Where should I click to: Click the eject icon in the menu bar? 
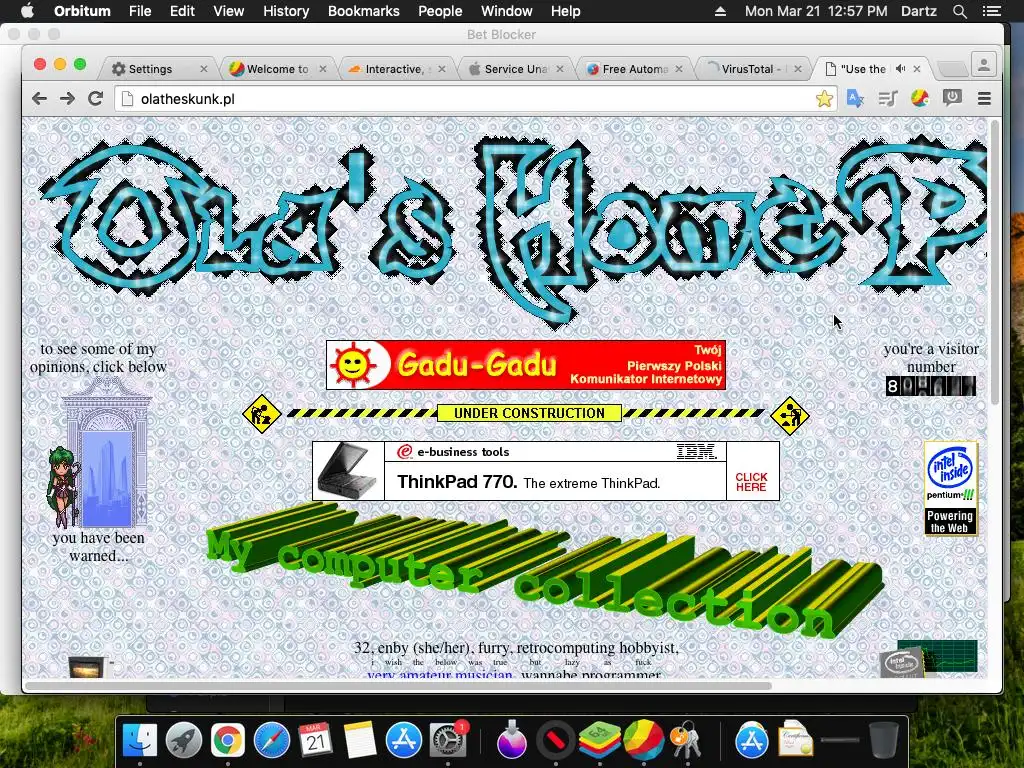tap(720, 11)
